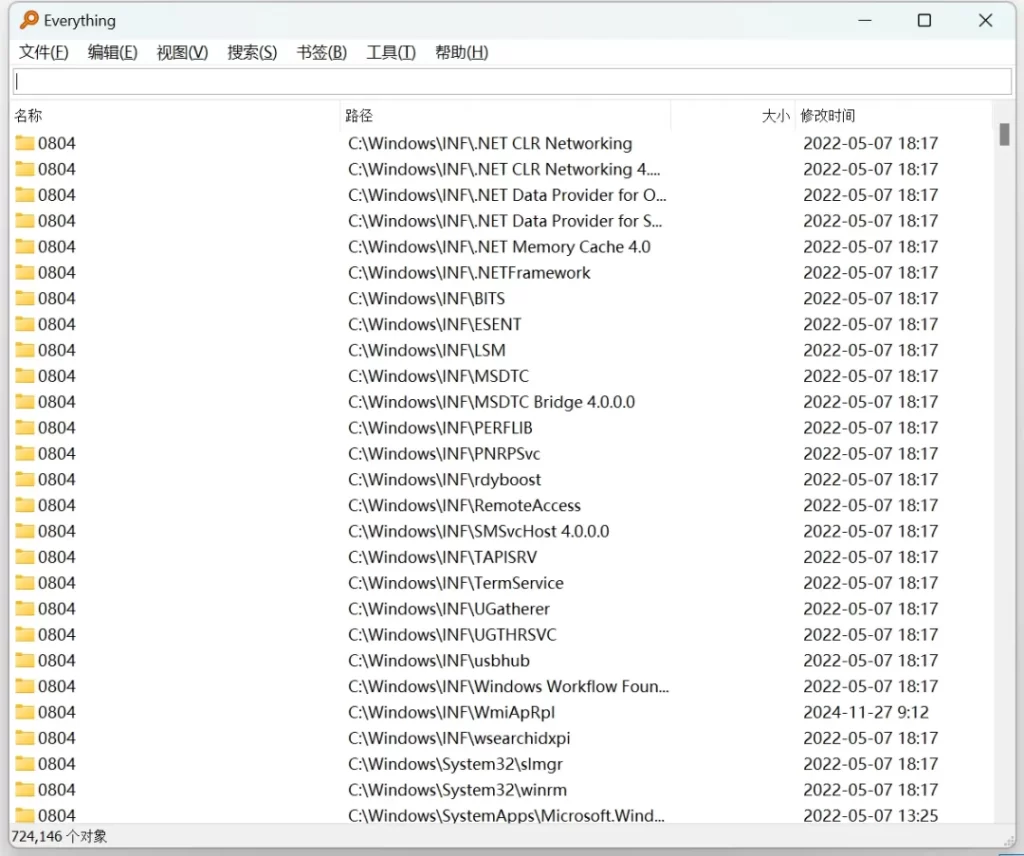Open the 帮助(H) menu
The height and width of the screenshot is (856, 1024).
click(x=461, y=52)
